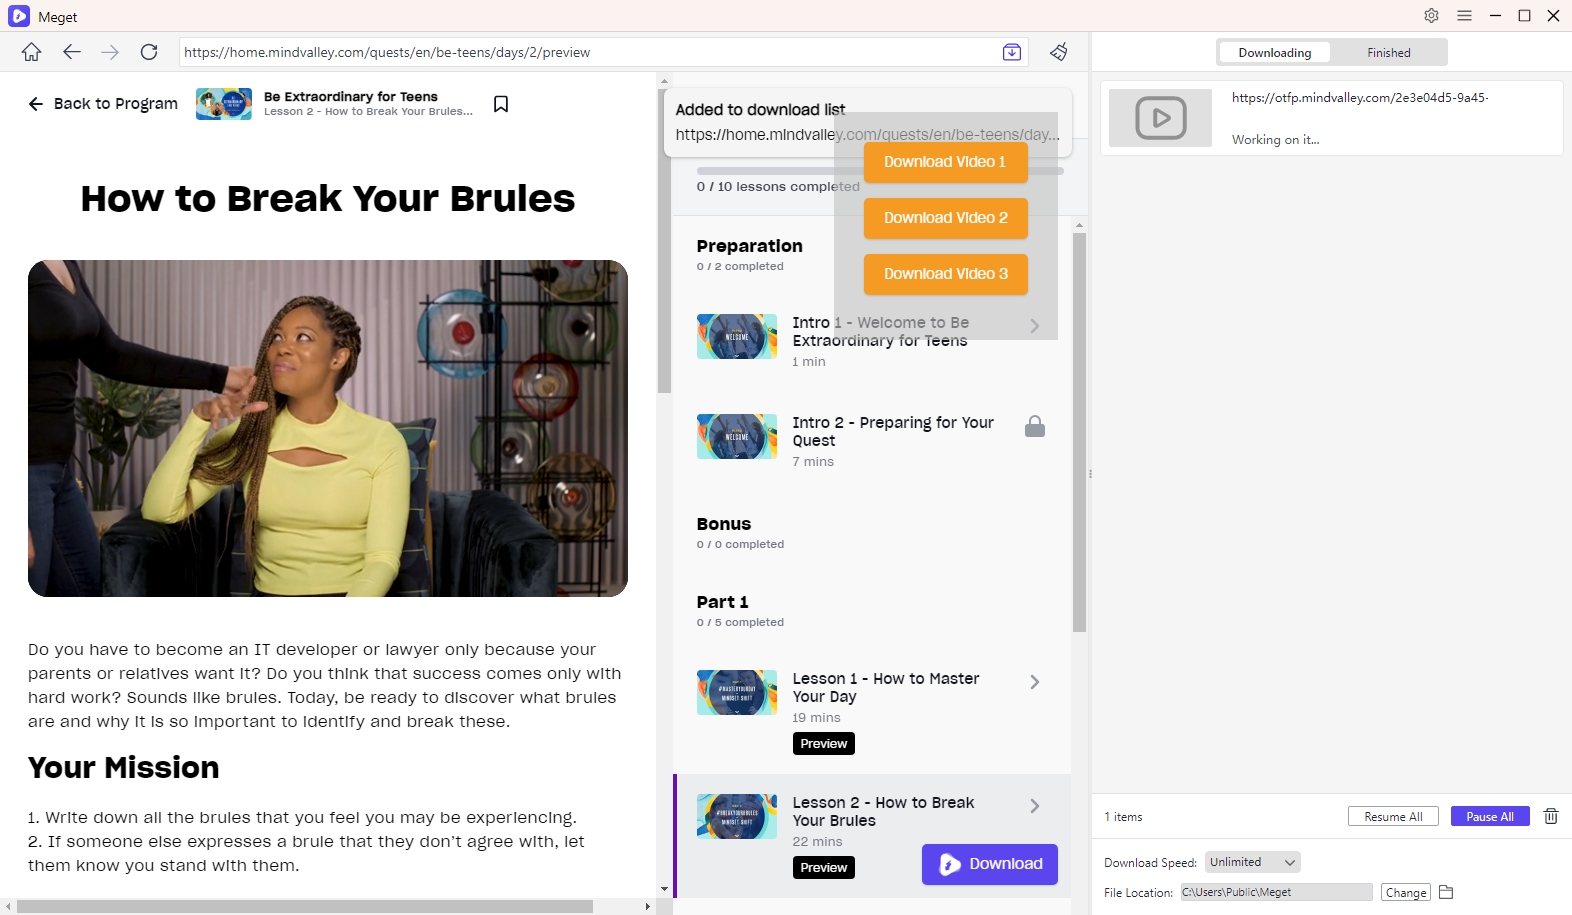Open Meget settings gear
The width and height of the screenshot is (1572, 915).
[x=1431, y=16]
